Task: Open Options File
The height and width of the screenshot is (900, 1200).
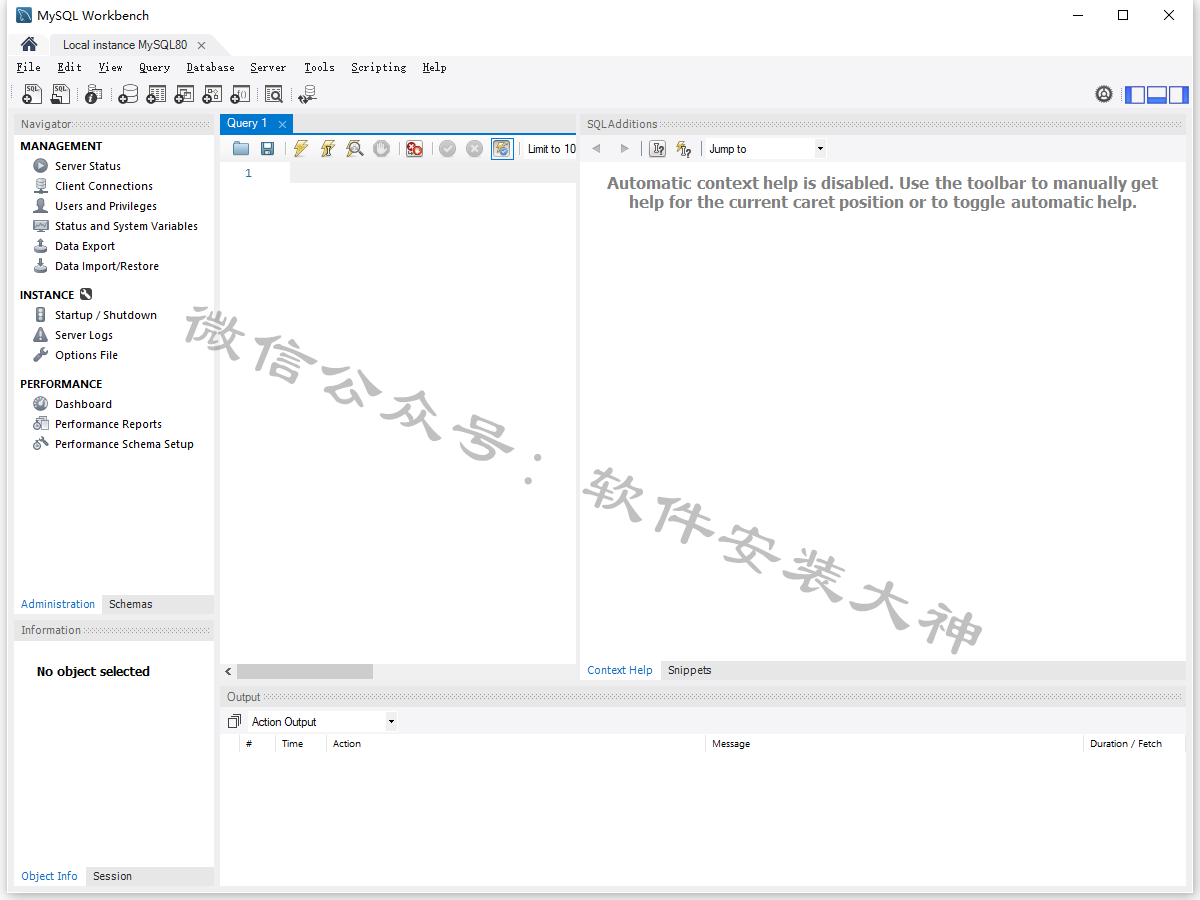Action: [x=86, y=355]
